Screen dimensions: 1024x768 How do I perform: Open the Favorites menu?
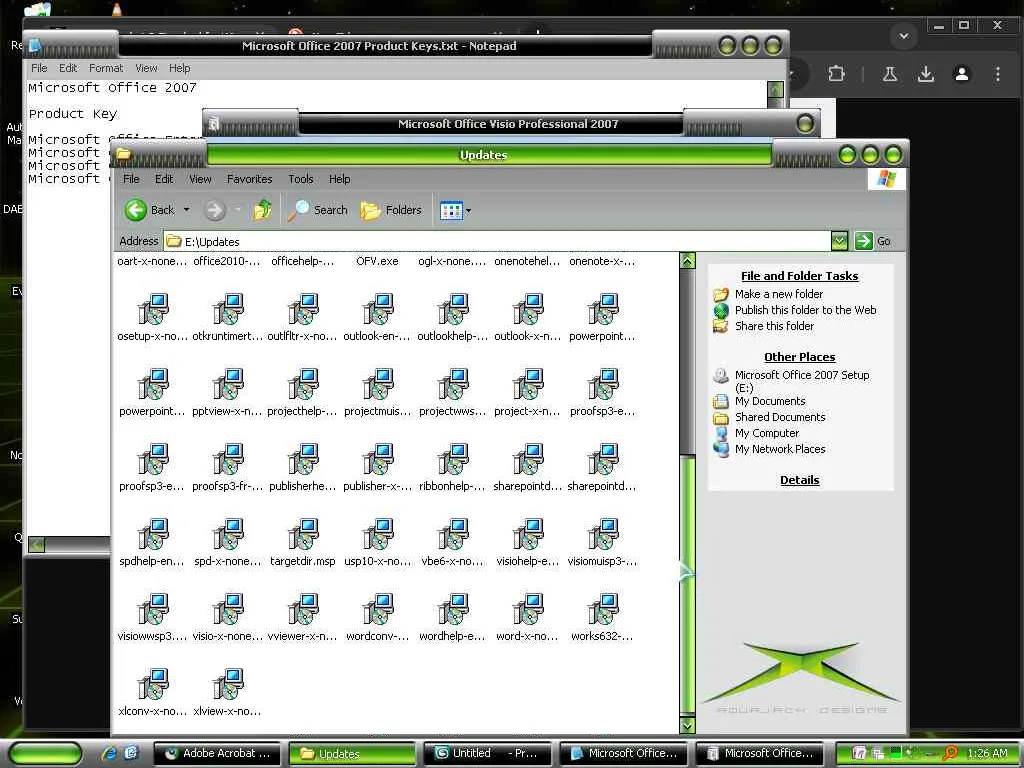(x=249, y=179)
